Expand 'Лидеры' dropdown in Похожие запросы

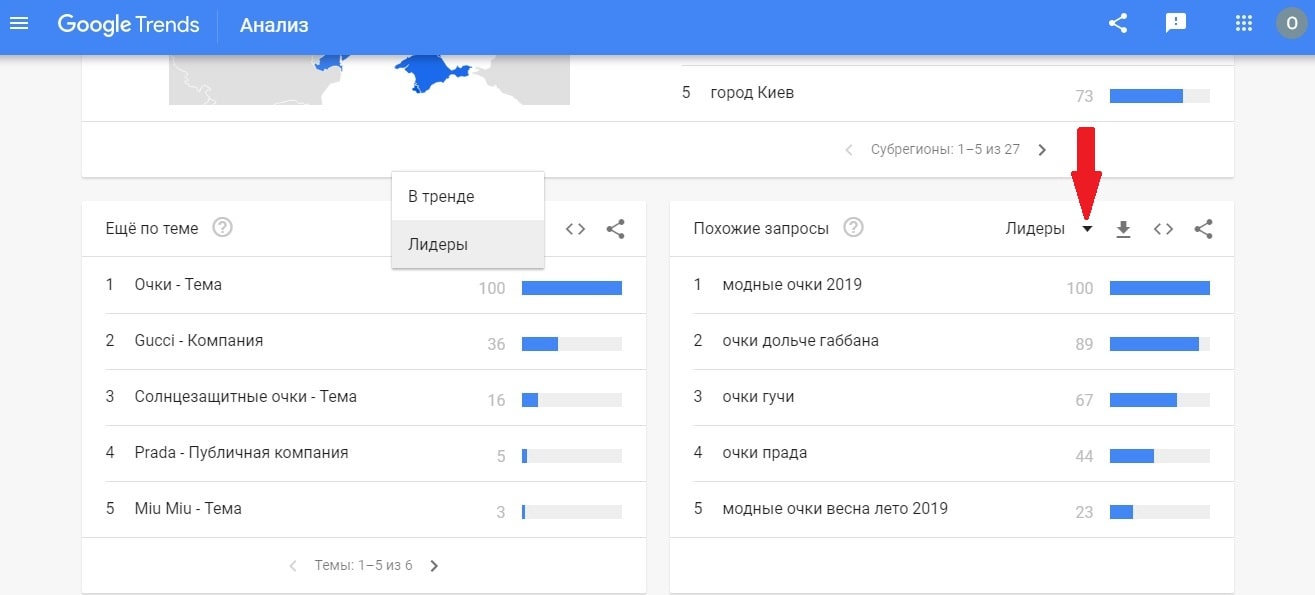click(x=1049, y=229)
